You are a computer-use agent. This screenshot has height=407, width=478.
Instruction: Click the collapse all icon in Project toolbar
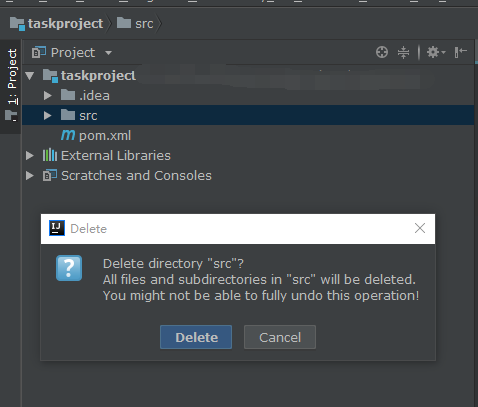(403, 52)
